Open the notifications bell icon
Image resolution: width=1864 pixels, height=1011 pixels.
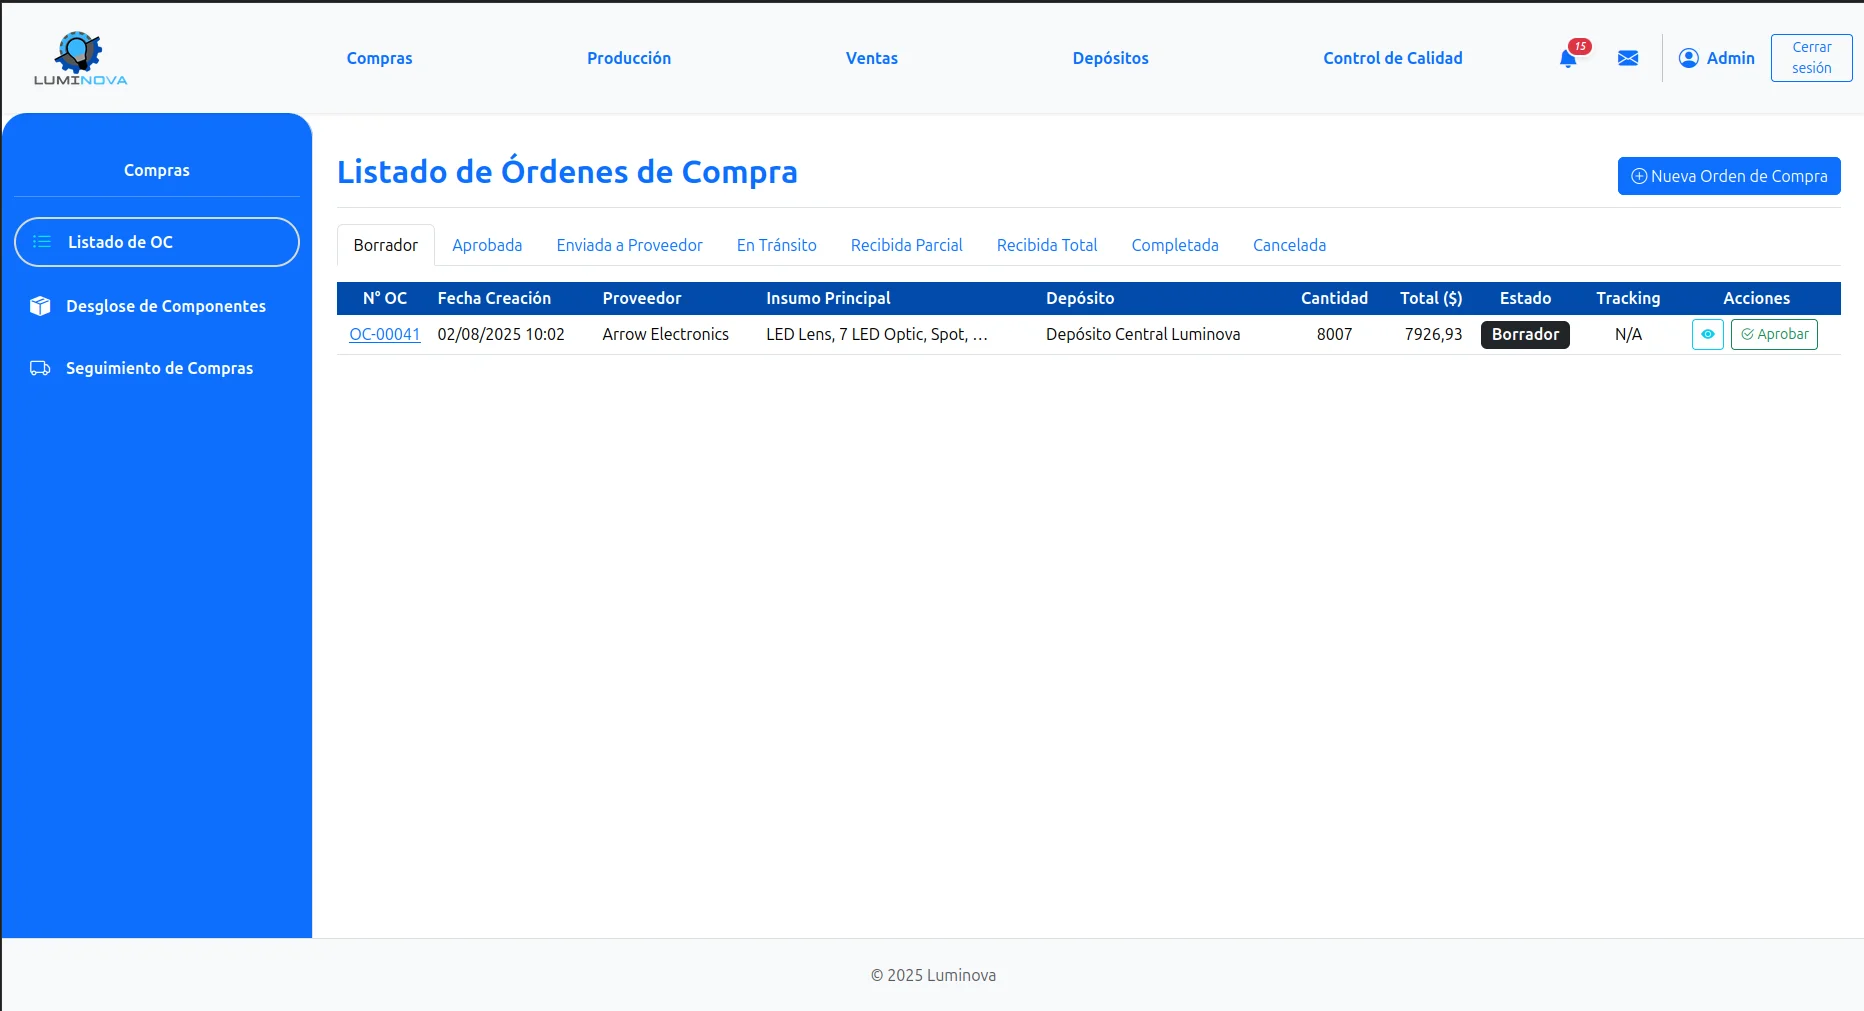(1568, 59)
